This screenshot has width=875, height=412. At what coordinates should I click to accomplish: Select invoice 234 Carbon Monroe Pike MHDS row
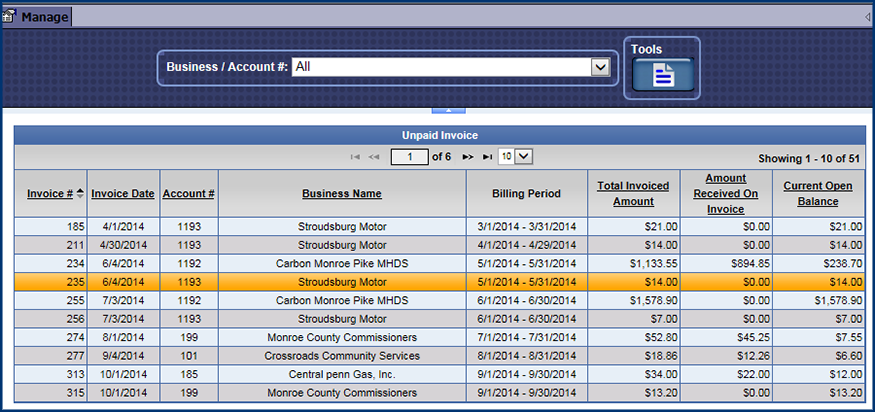coord(341,263)
